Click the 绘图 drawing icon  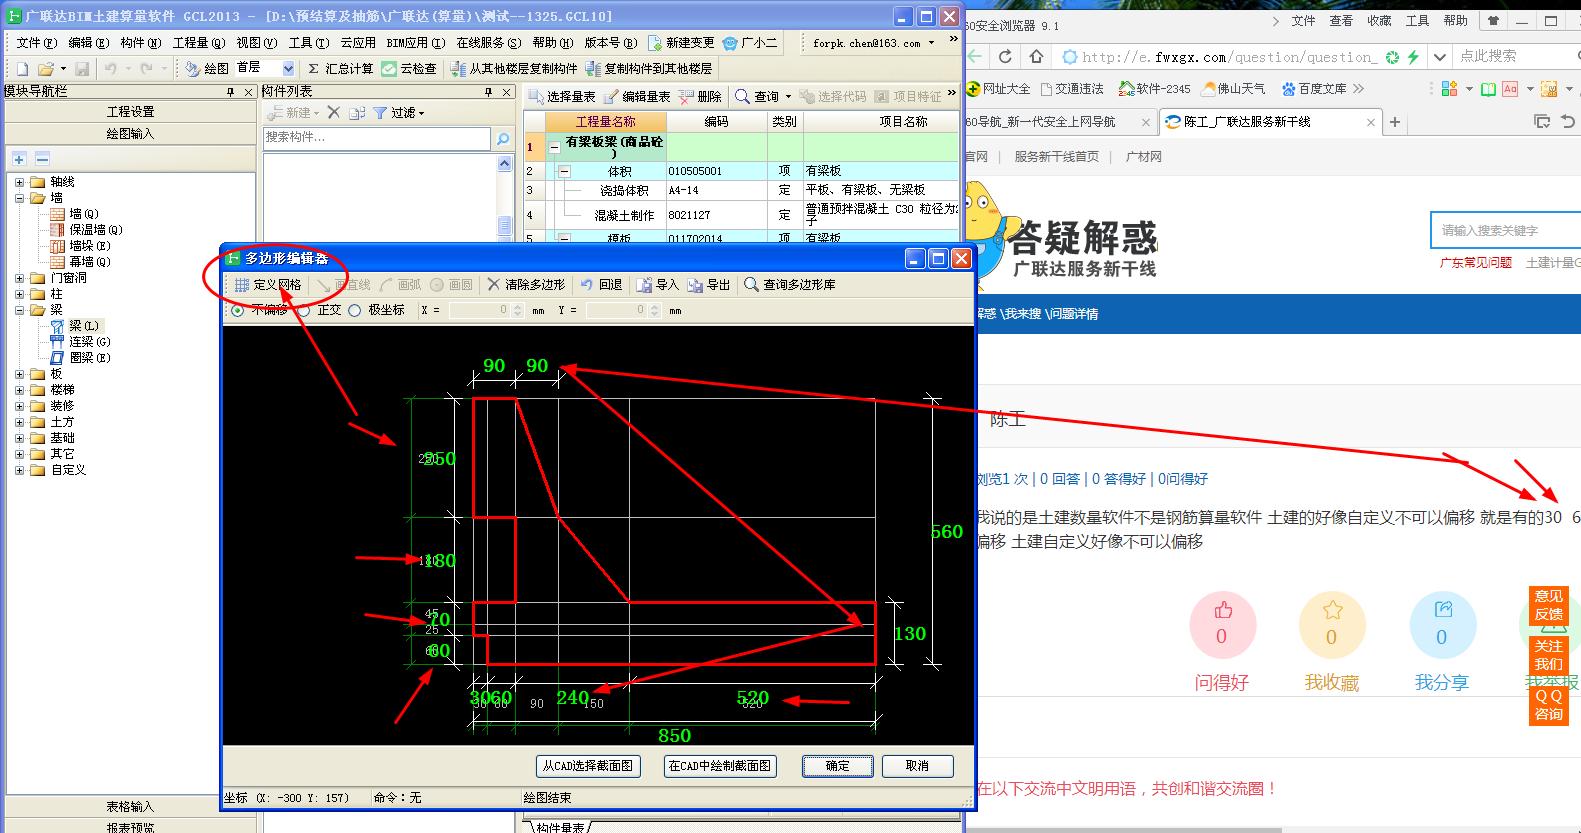(193, 68)
